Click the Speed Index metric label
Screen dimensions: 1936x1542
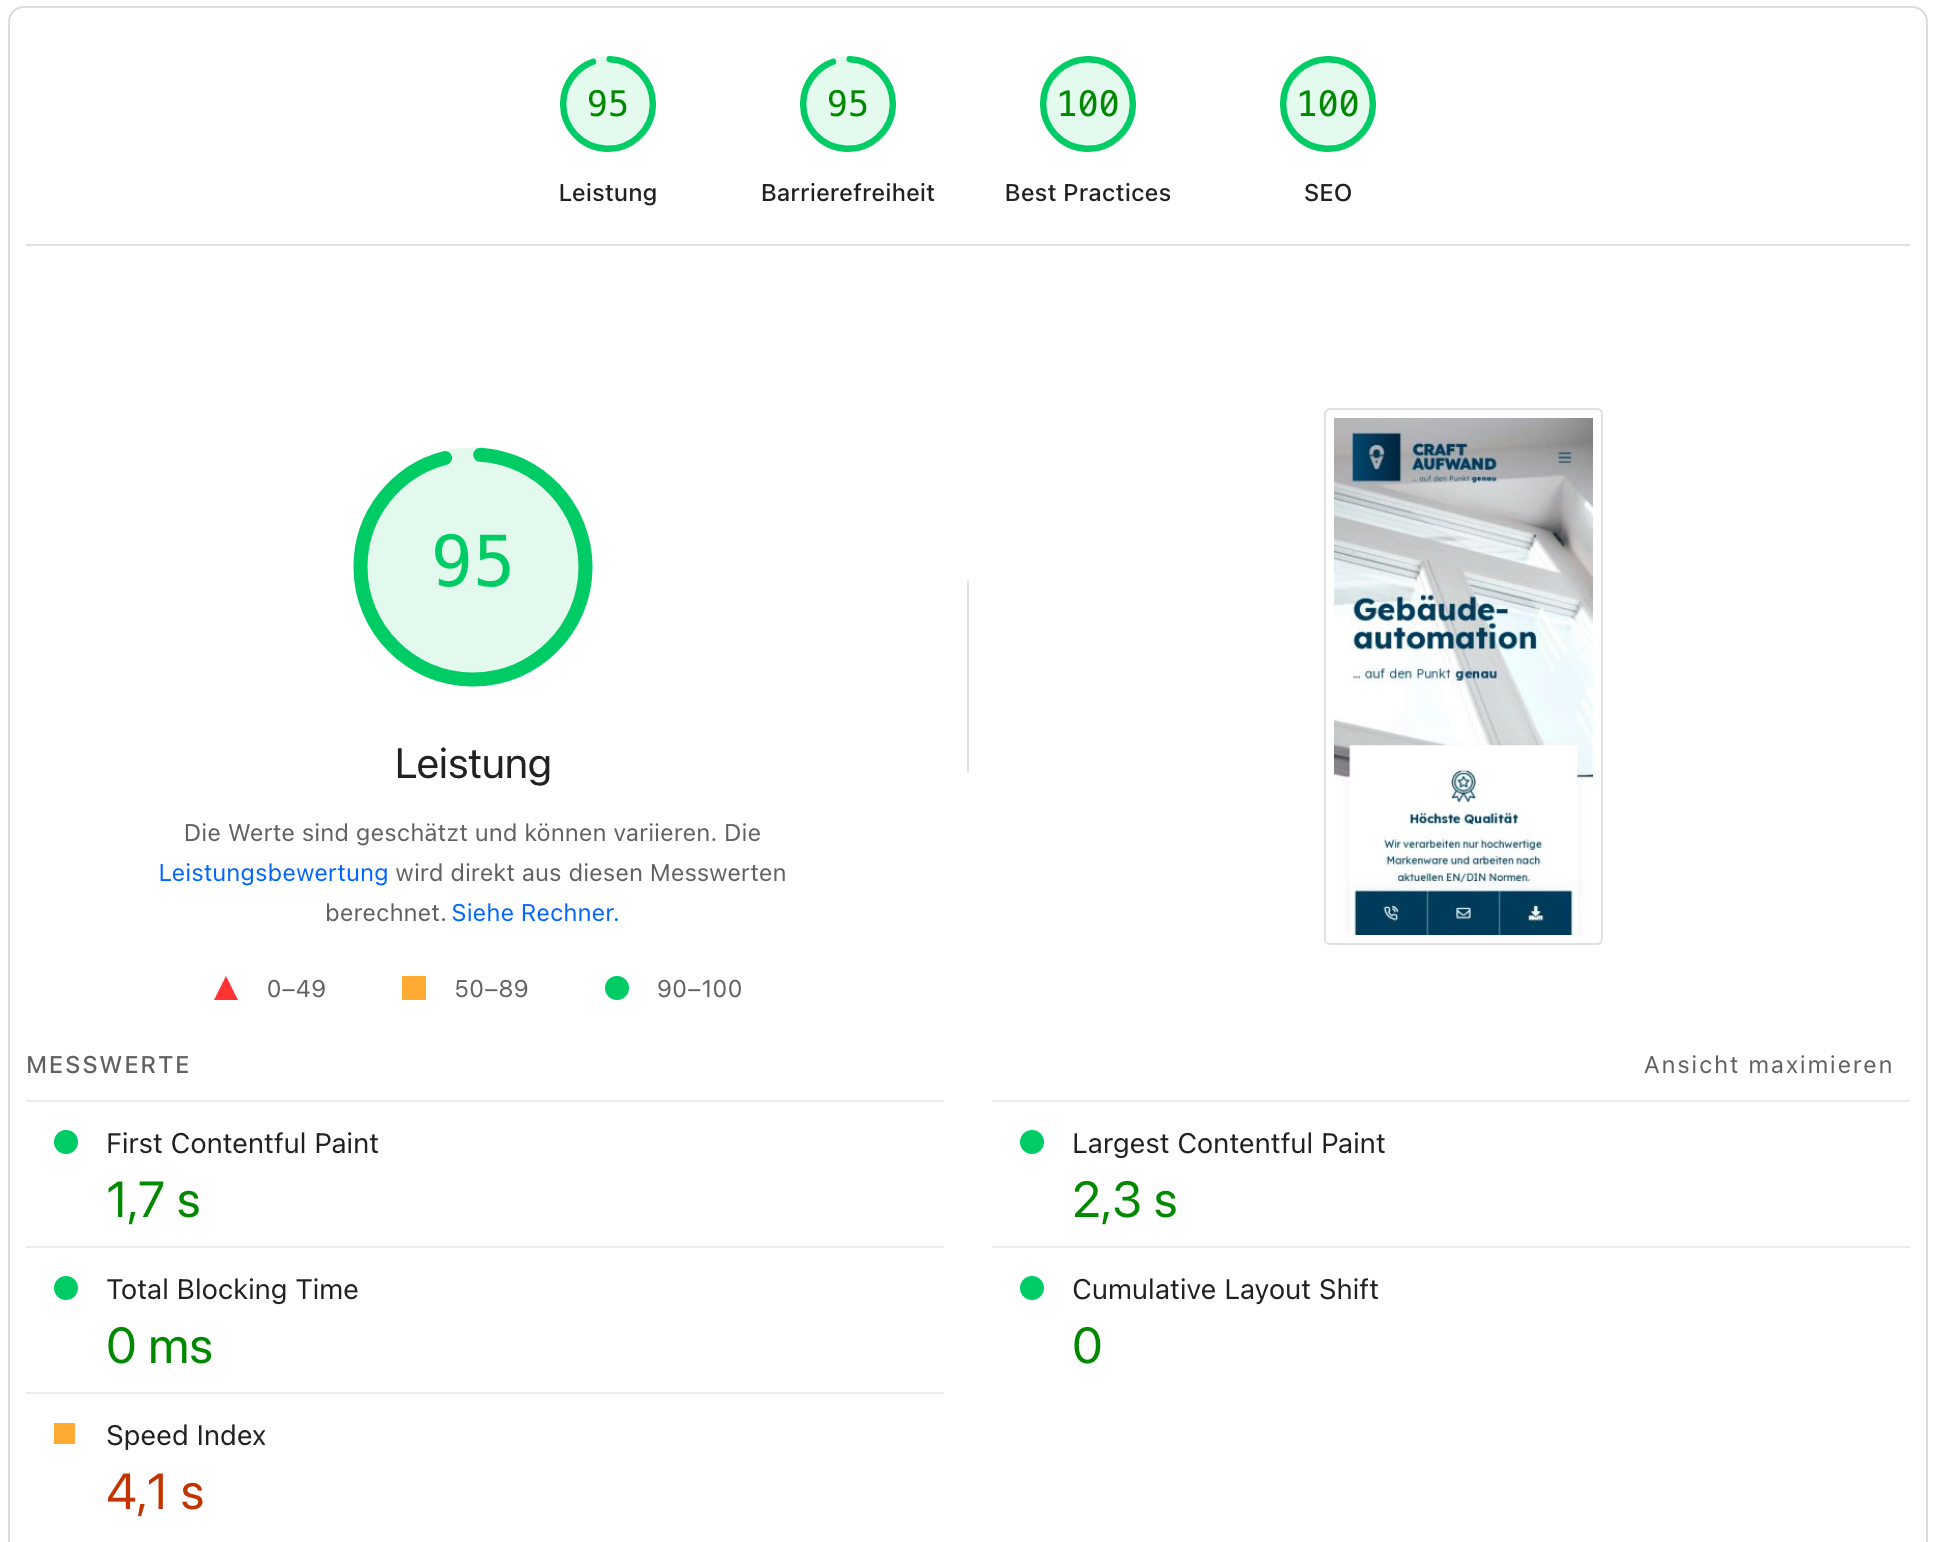[186, 1435]
